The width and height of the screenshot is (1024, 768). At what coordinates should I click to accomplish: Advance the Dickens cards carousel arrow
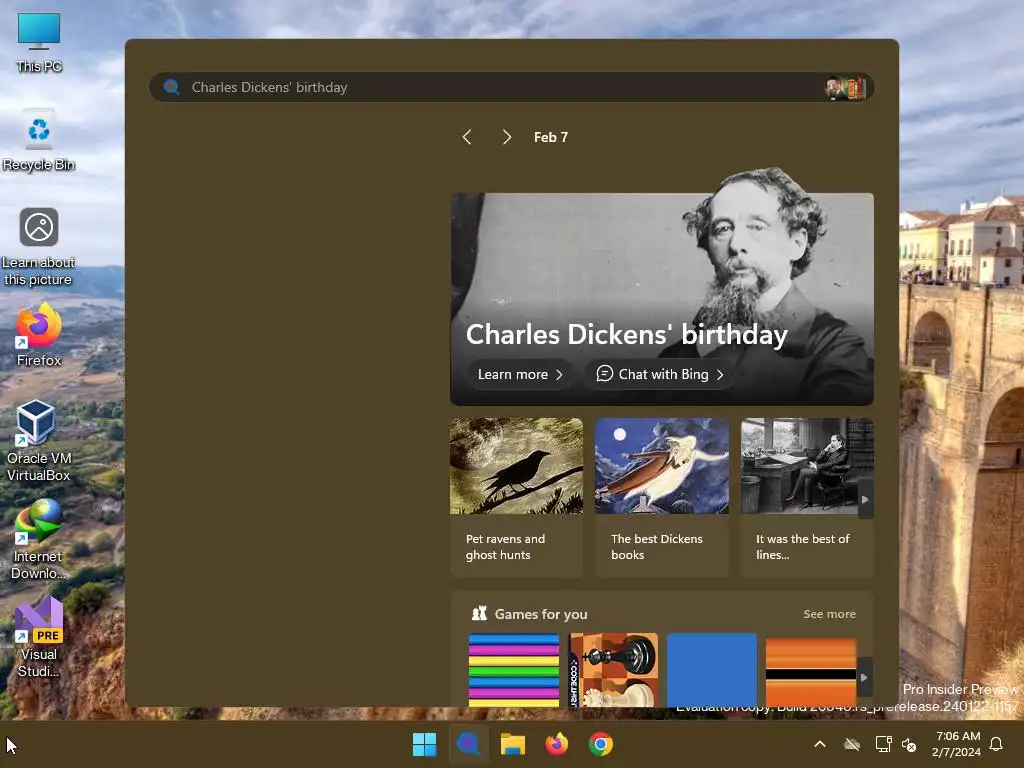(x=865, y=500)
